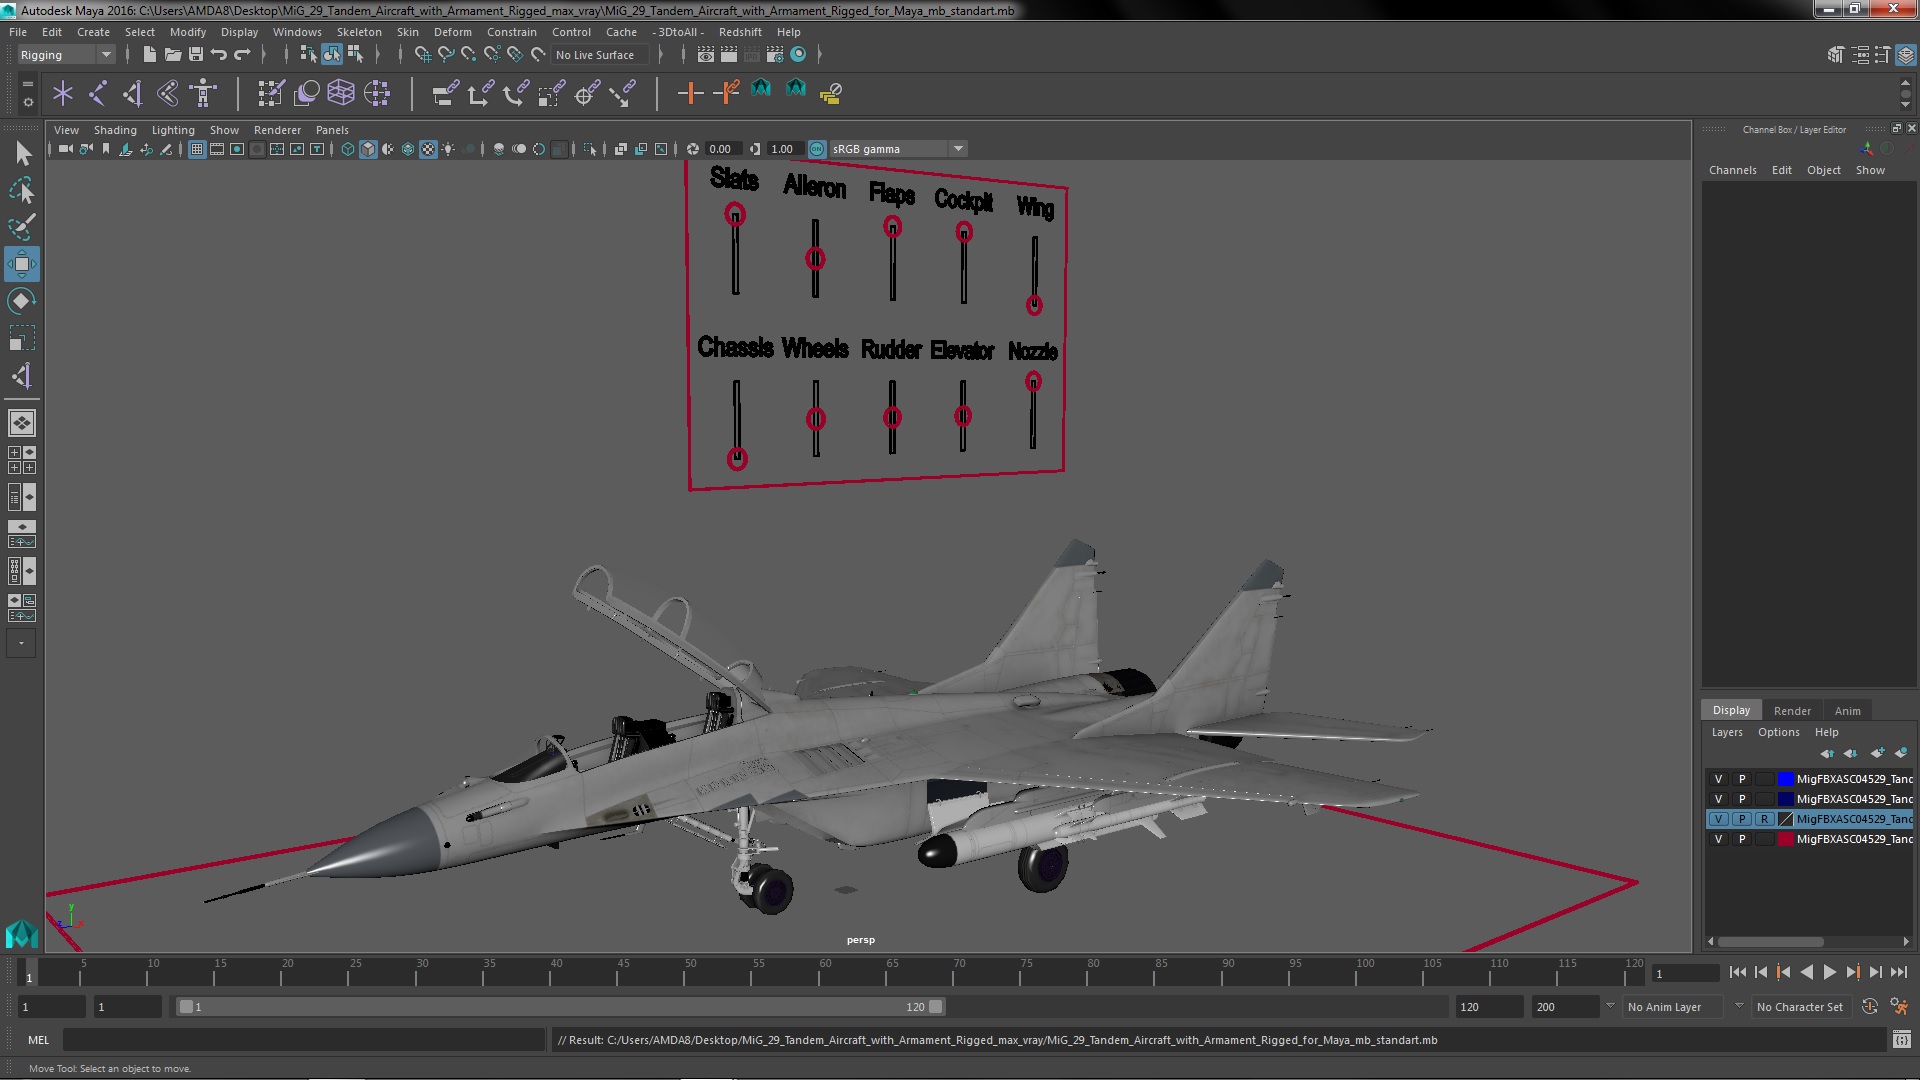
Task: Open layer editor Options menu
Action: pyautogui.click(x=1778, y=732)
